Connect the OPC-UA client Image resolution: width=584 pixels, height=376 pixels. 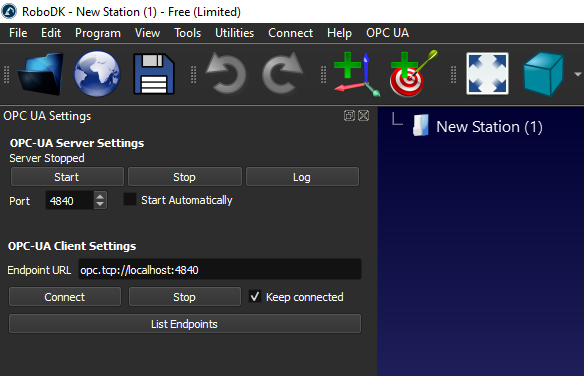pos(65,297)
